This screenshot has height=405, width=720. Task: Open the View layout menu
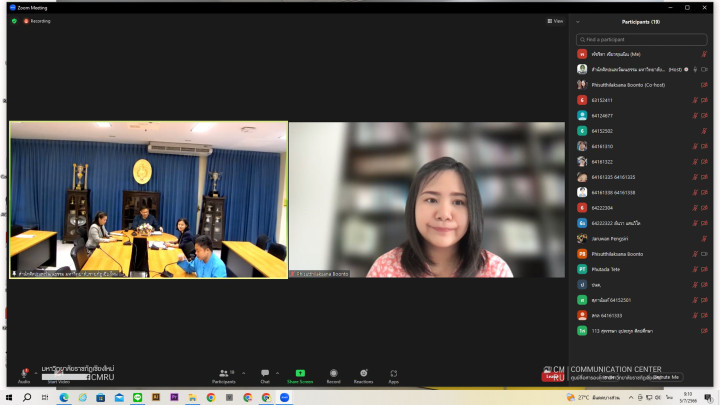pyautogui.click(x=555, y=21)
